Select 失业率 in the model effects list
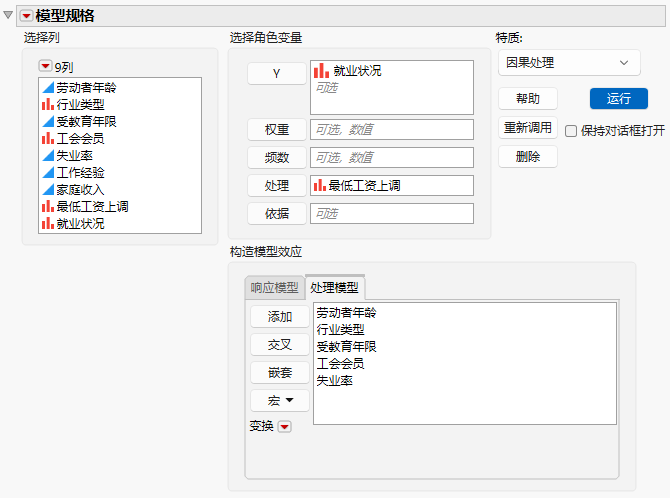Screen dimensions: 670x498 click(x=334, y=381)
